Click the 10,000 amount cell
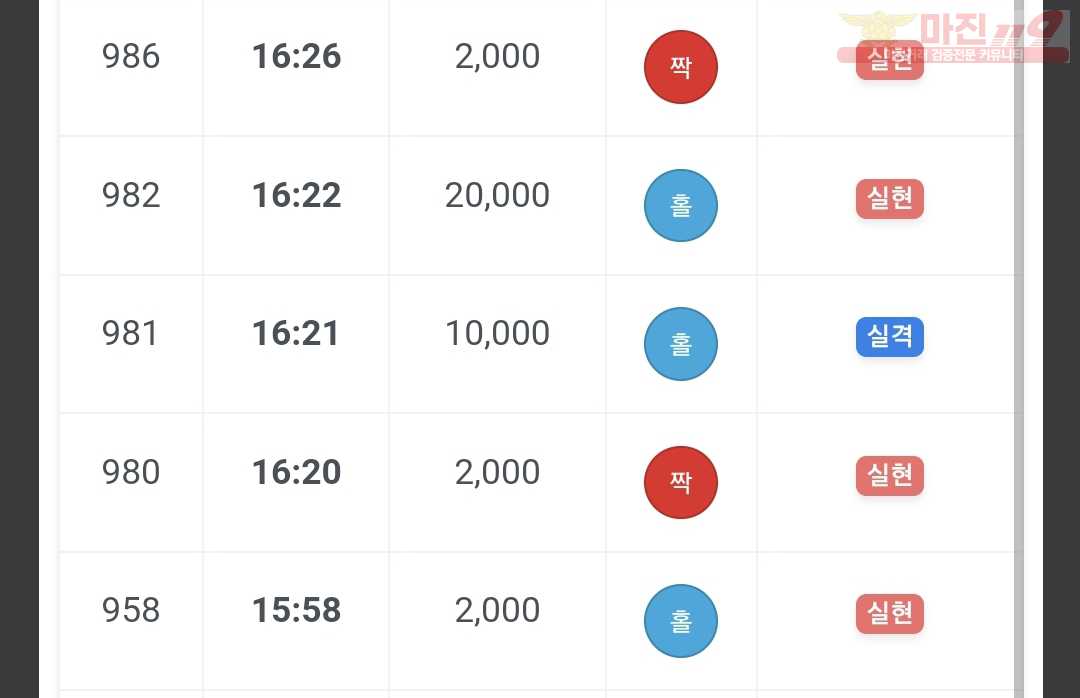Screen dimensions: 1080x698 click(497, 333)
